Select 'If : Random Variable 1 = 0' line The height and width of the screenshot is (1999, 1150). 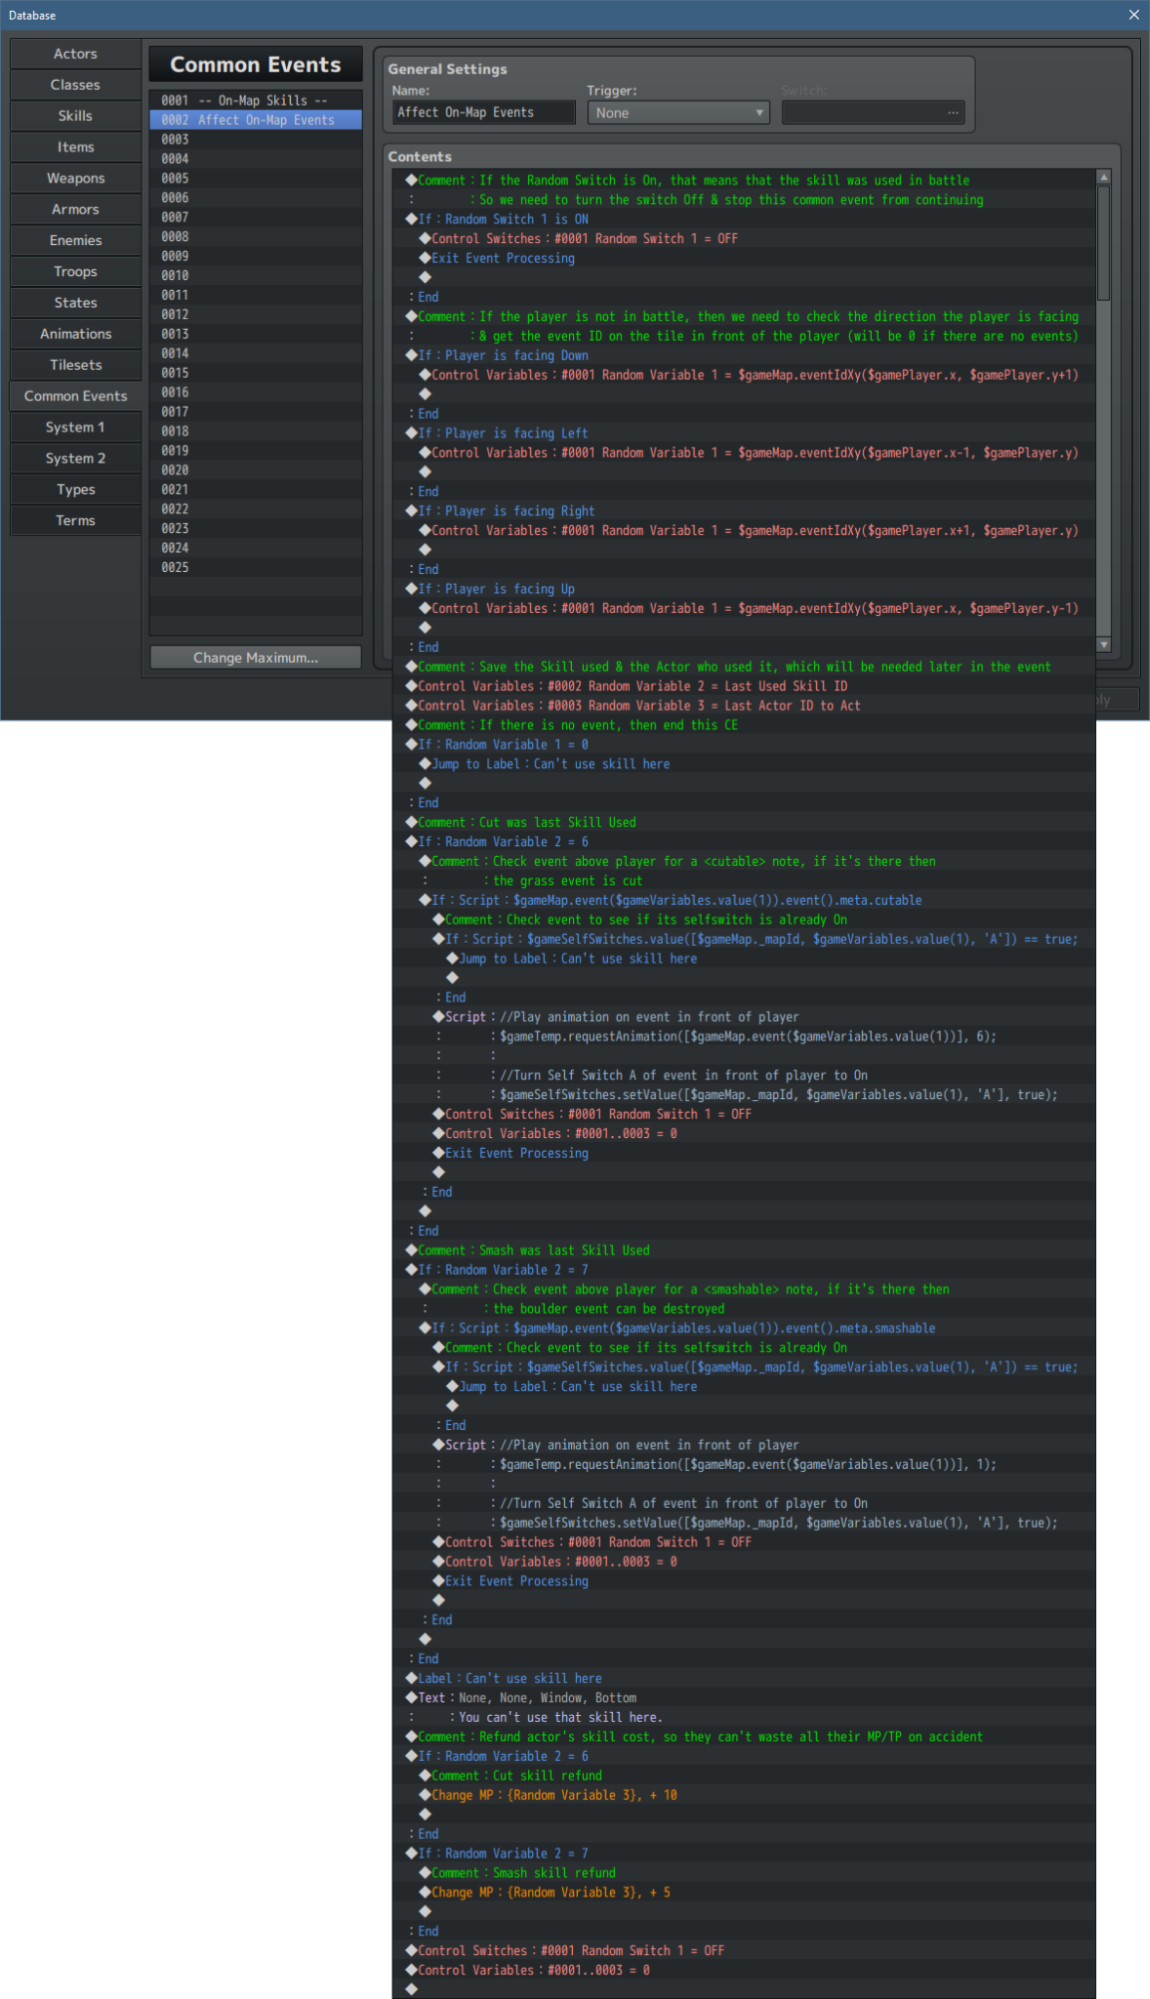pos(744,744)
